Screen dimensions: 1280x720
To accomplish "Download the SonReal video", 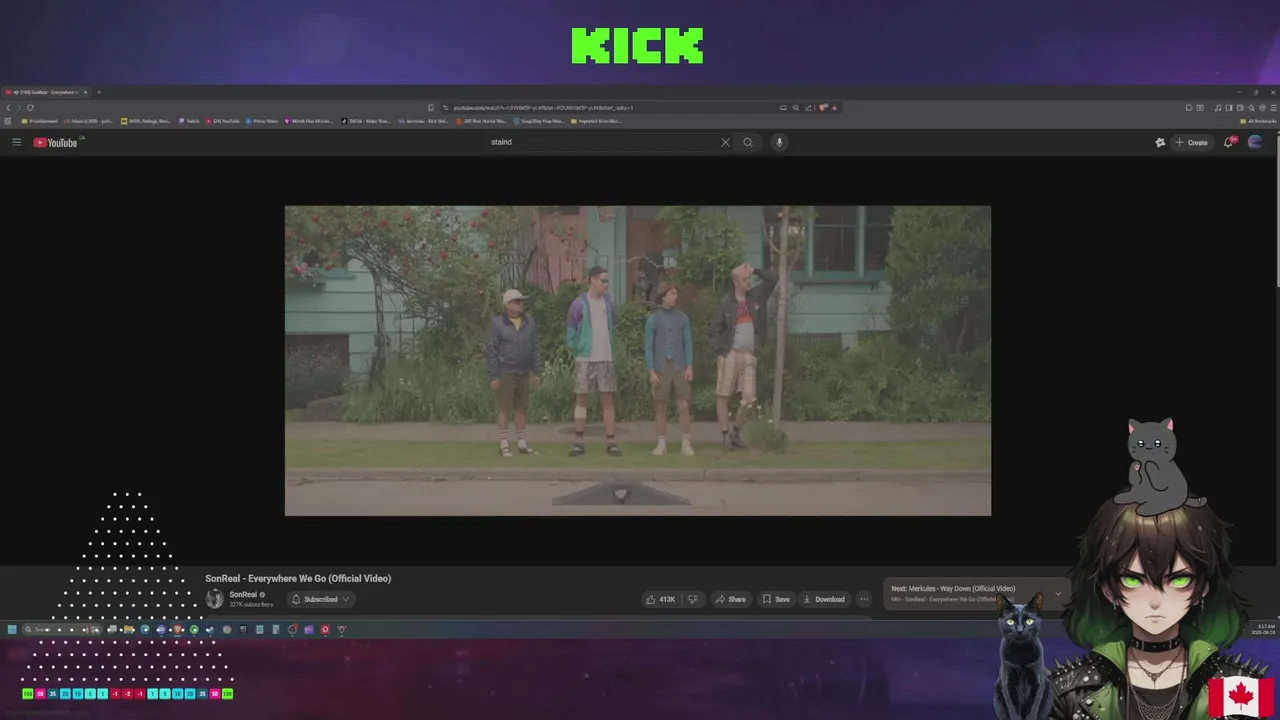I will tap(824, 599).
